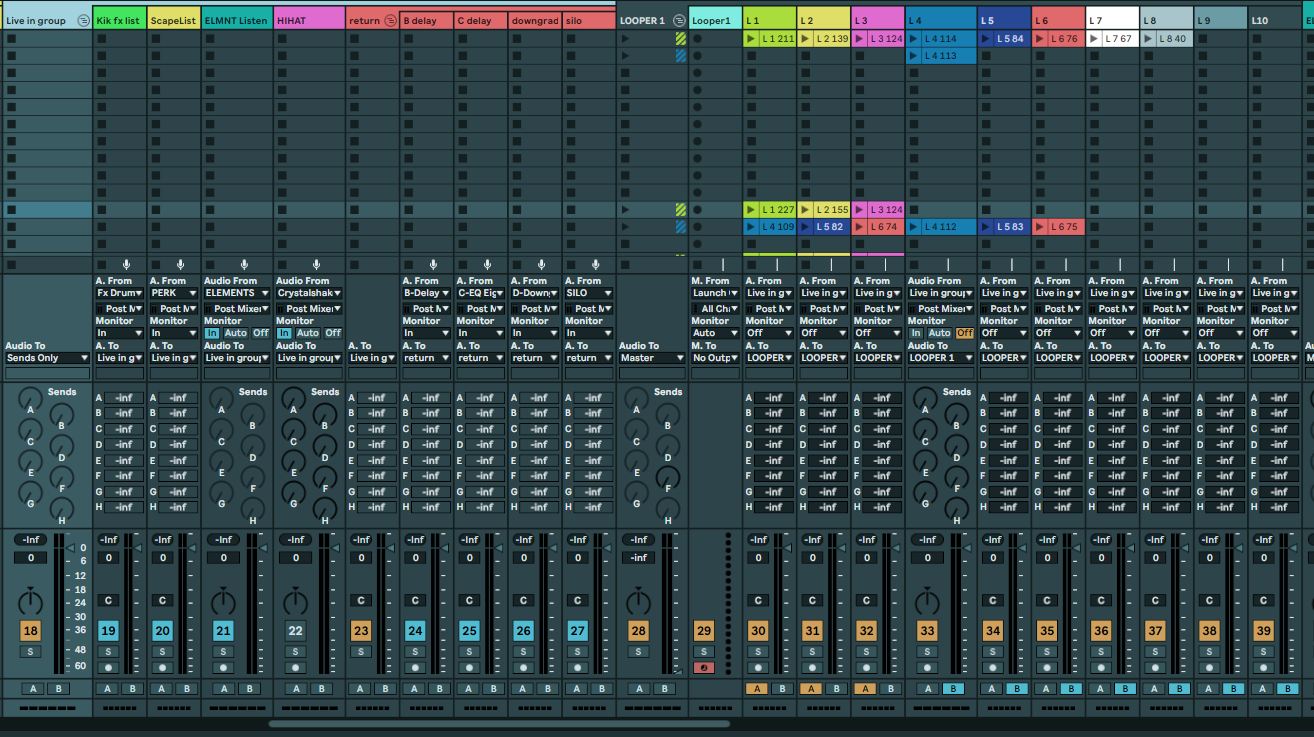Open the Audio From dropdown on HIHAT
The height and width of the screenshot is (737, 1314).
(308, 293)
